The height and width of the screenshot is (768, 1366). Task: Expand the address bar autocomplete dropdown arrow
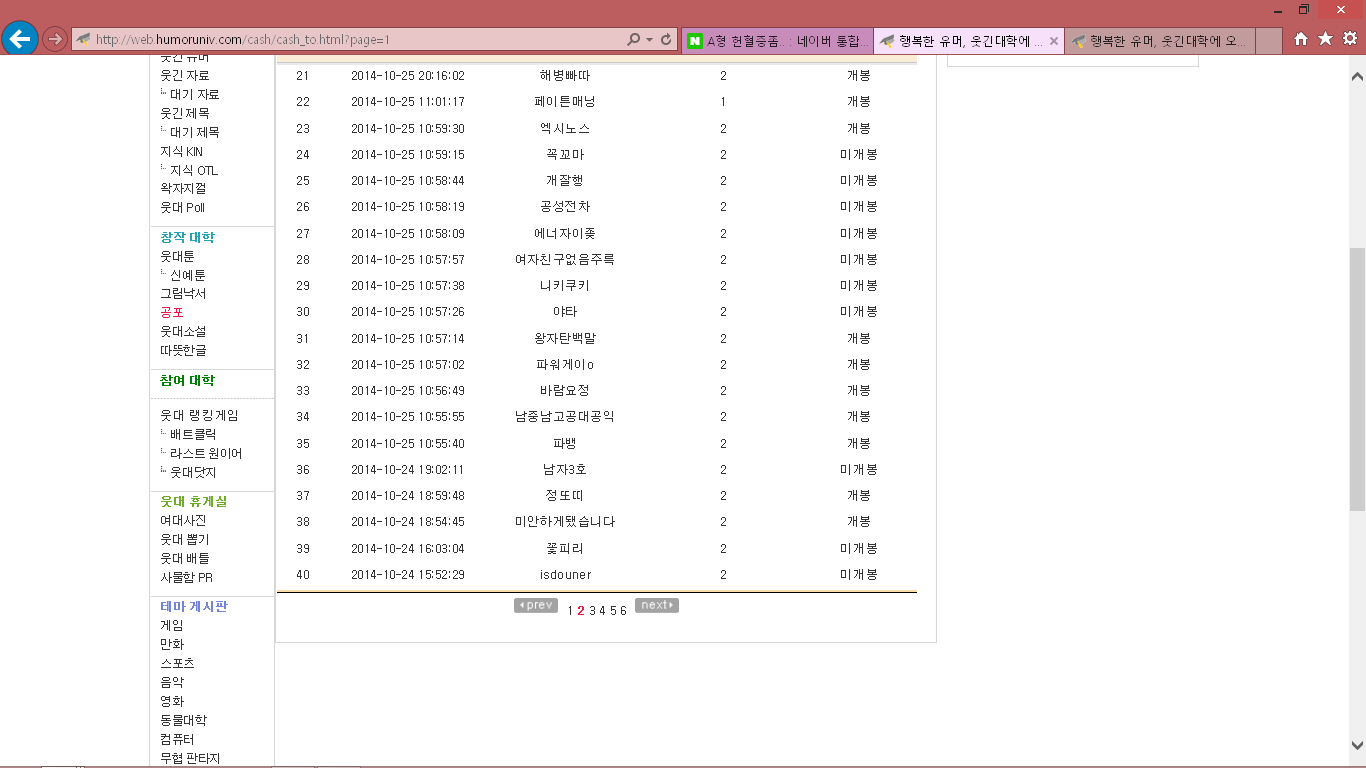tap(650, 40)
